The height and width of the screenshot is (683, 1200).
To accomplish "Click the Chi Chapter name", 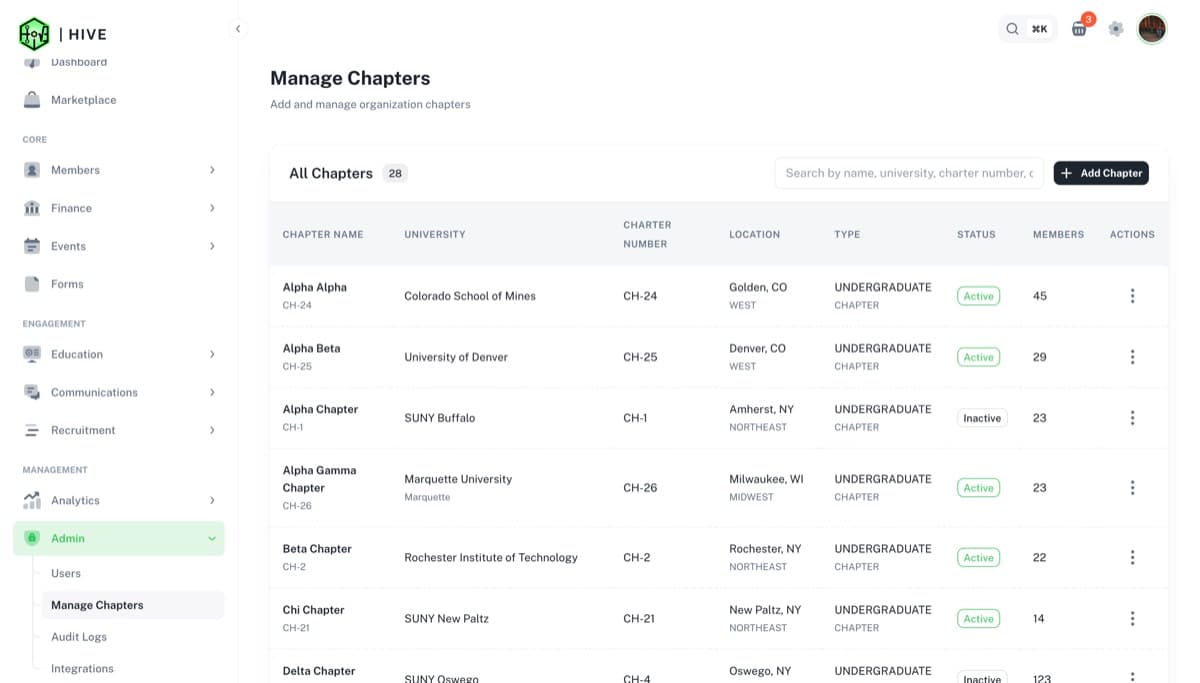I will (x=313, y=610).
